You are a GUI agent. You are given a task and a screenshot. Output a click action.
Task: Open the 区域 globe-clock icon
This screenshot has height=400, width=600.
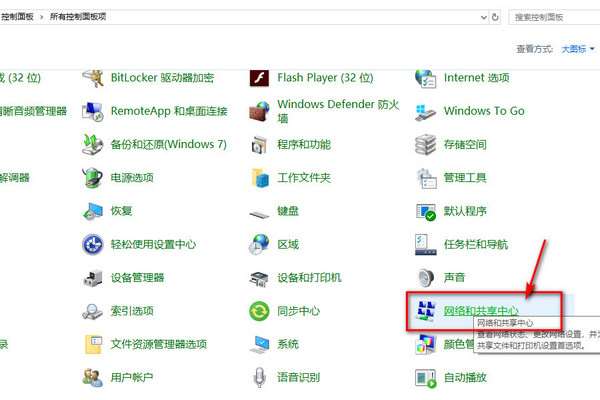[x=259, y=244]
